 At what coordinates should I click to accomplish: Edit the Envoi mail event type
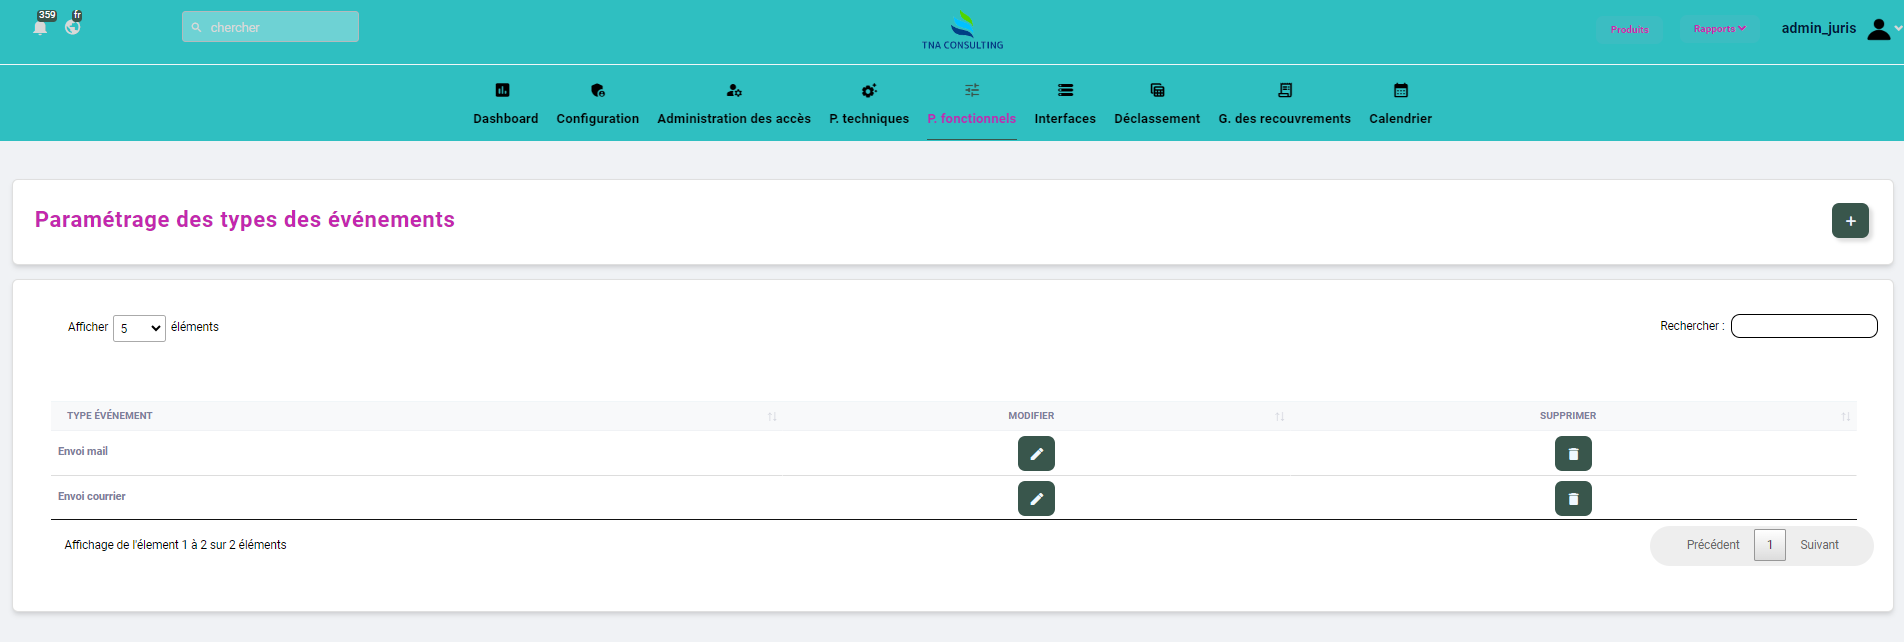(x=1036, y=454)
